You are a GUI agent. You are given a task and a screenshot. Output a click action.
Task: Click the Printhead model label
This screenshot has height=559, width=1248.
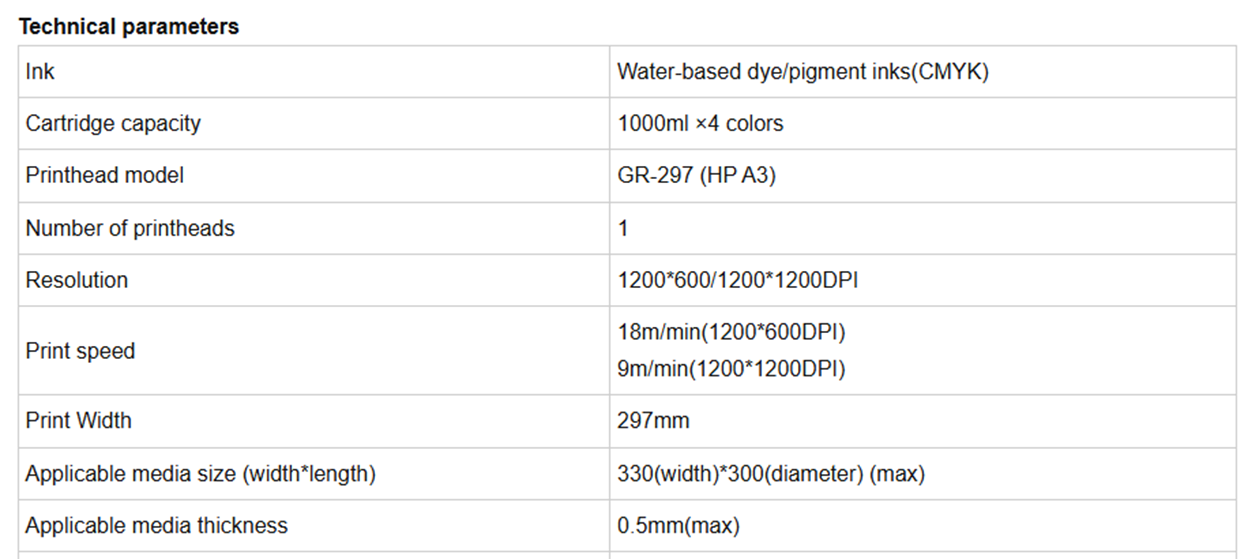tap(105, 176)
